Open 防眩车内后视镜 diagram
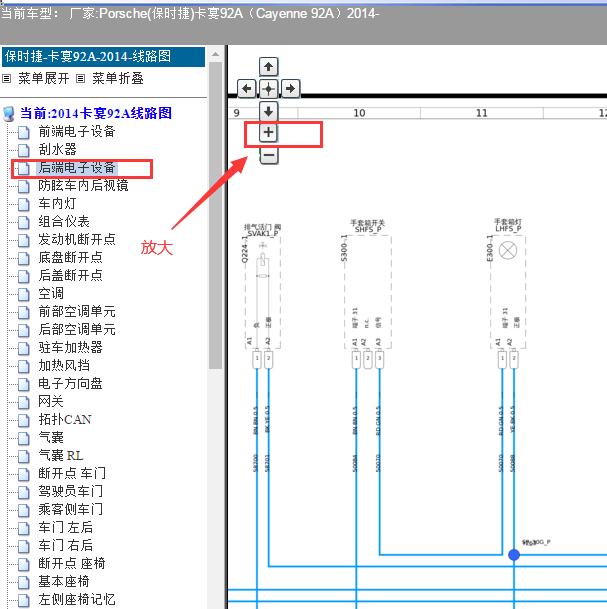Screen dimensions: 607x609 click(x=83, y=185)
